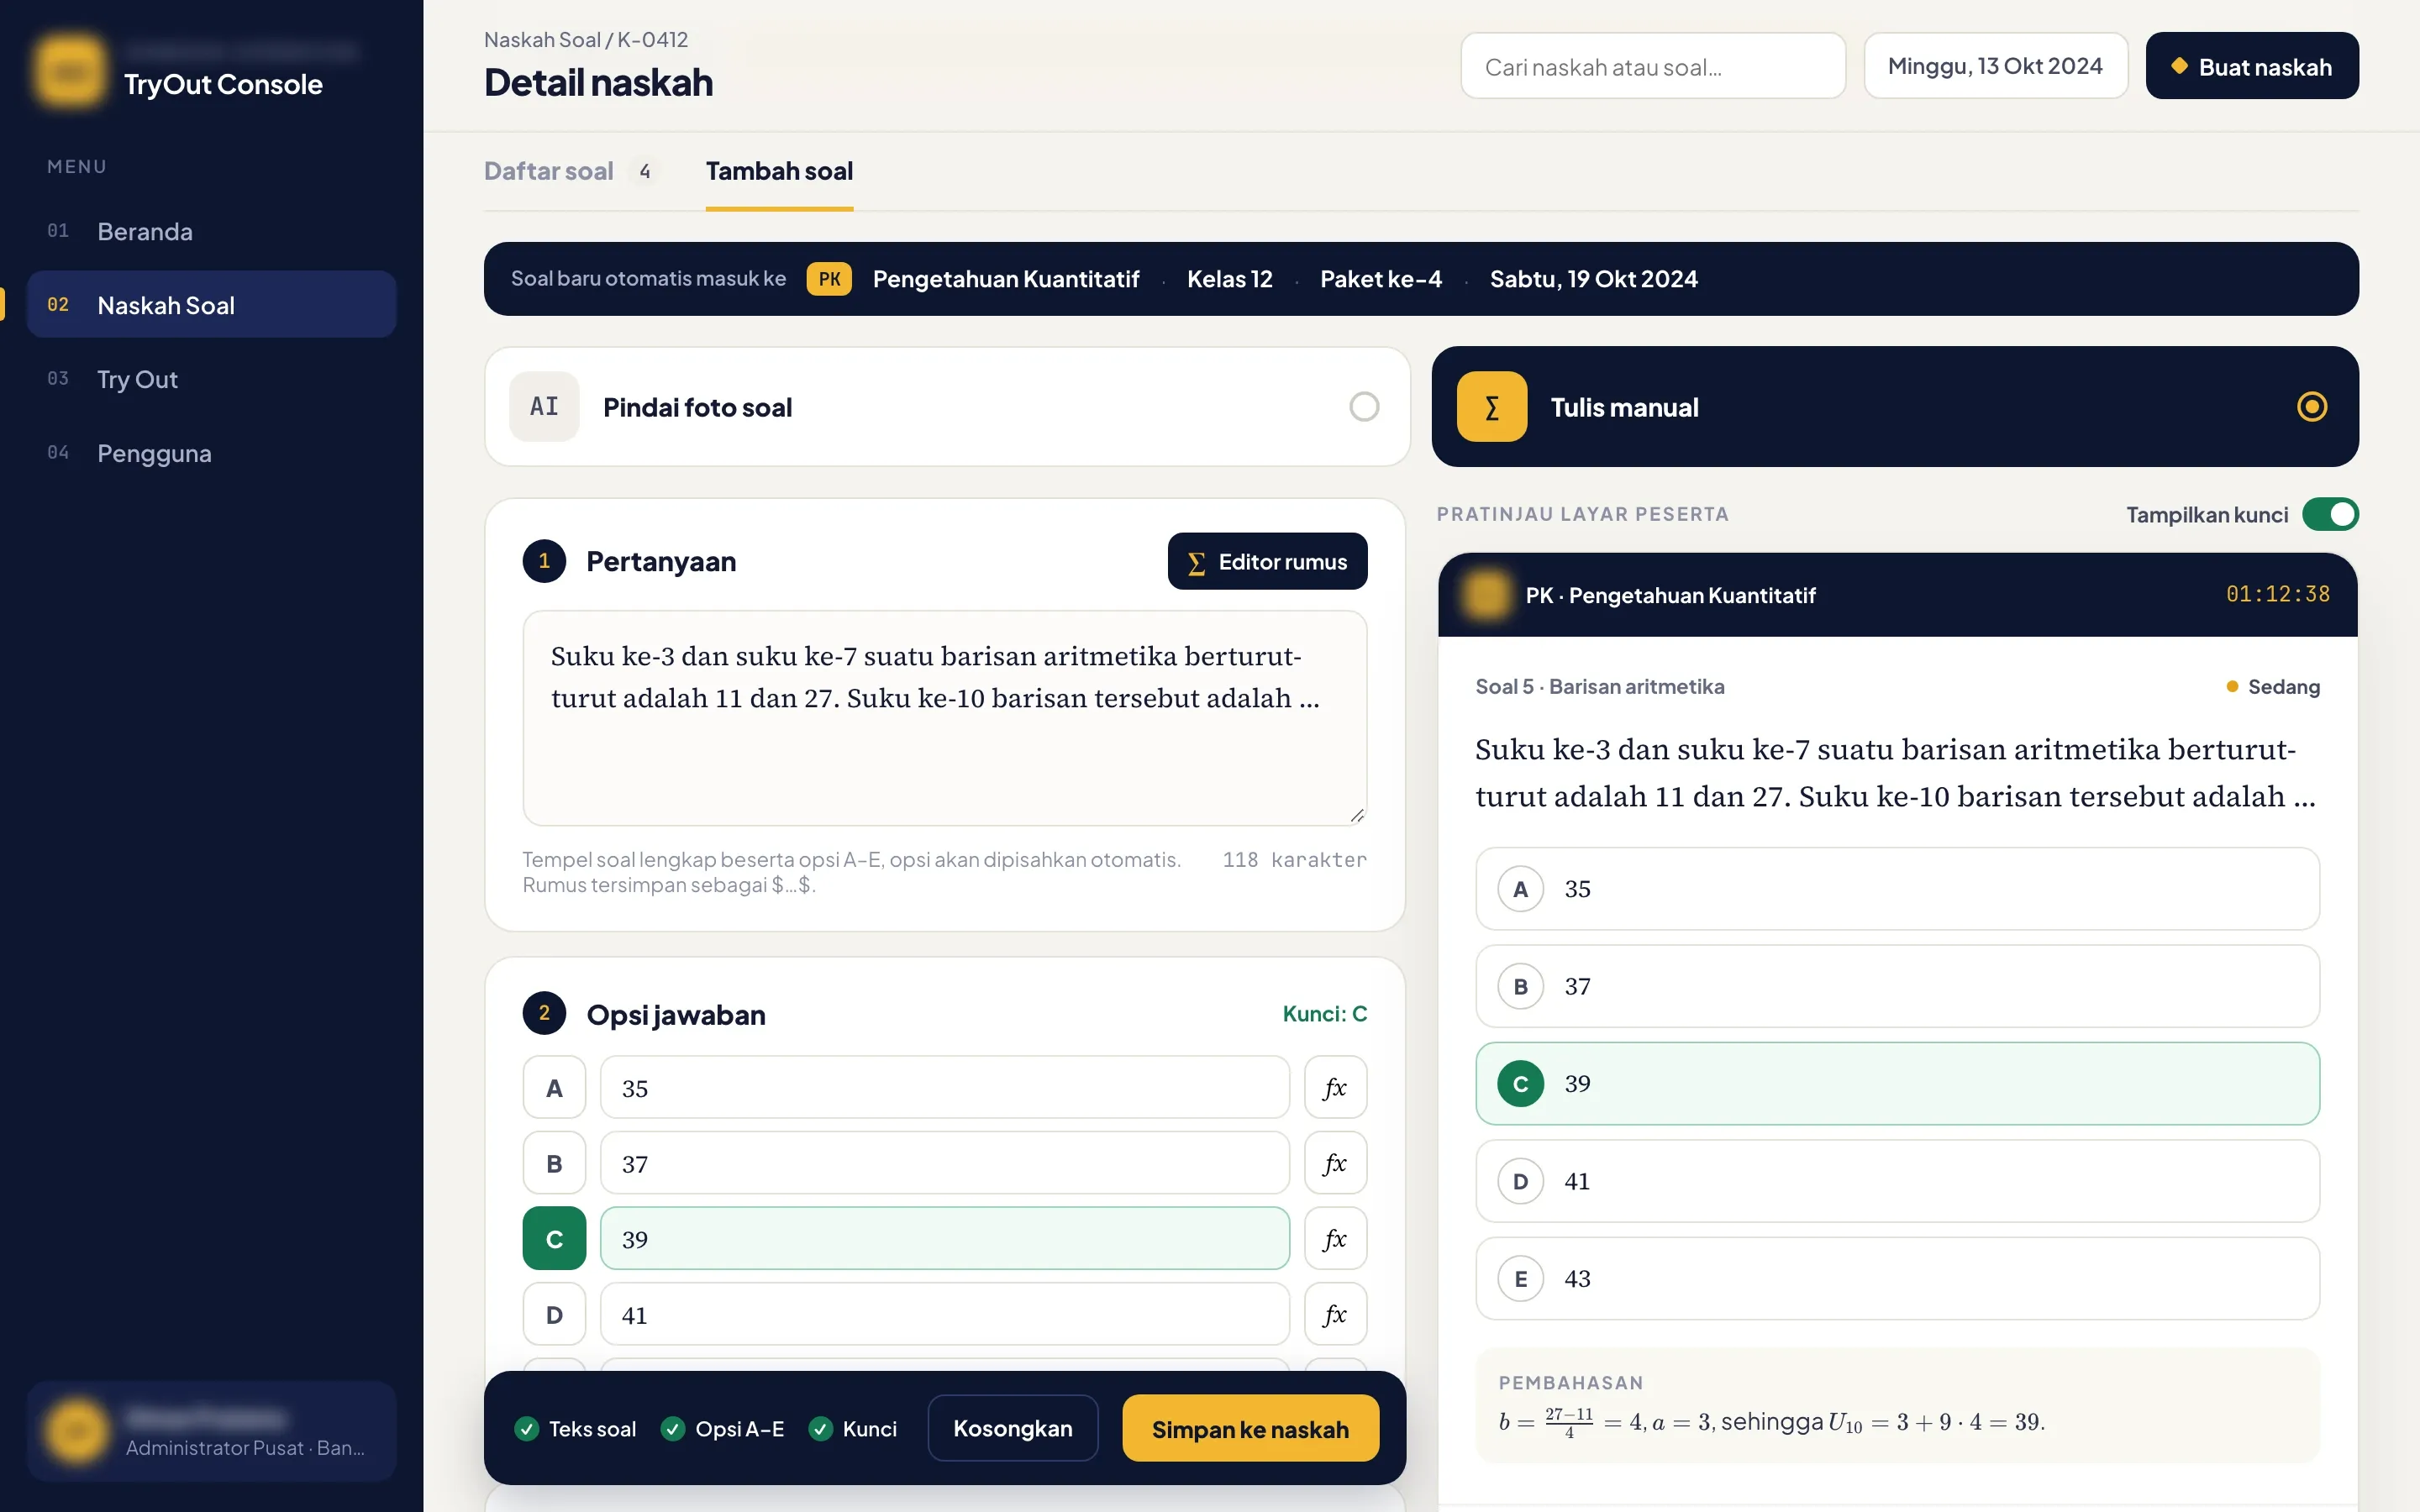Click inside the Pertanyaan text area
2420x1512 pixels.
944,718
